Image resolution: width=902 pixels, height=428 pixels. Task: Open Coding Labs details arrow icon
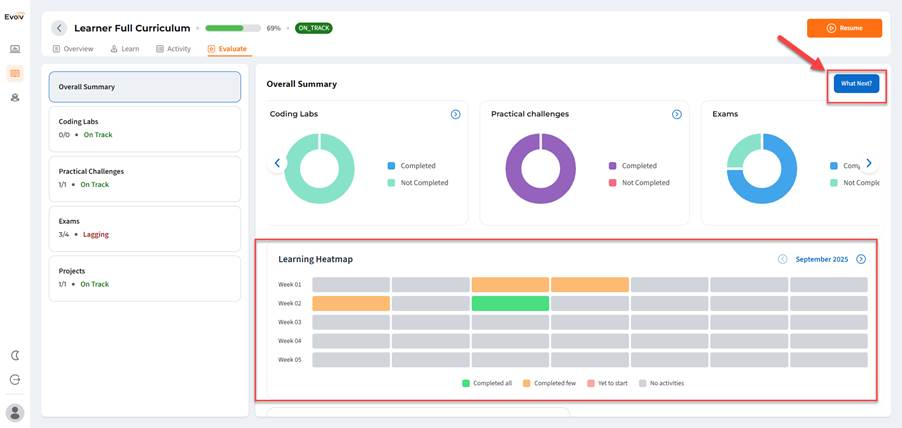click(x=455, y=114)
